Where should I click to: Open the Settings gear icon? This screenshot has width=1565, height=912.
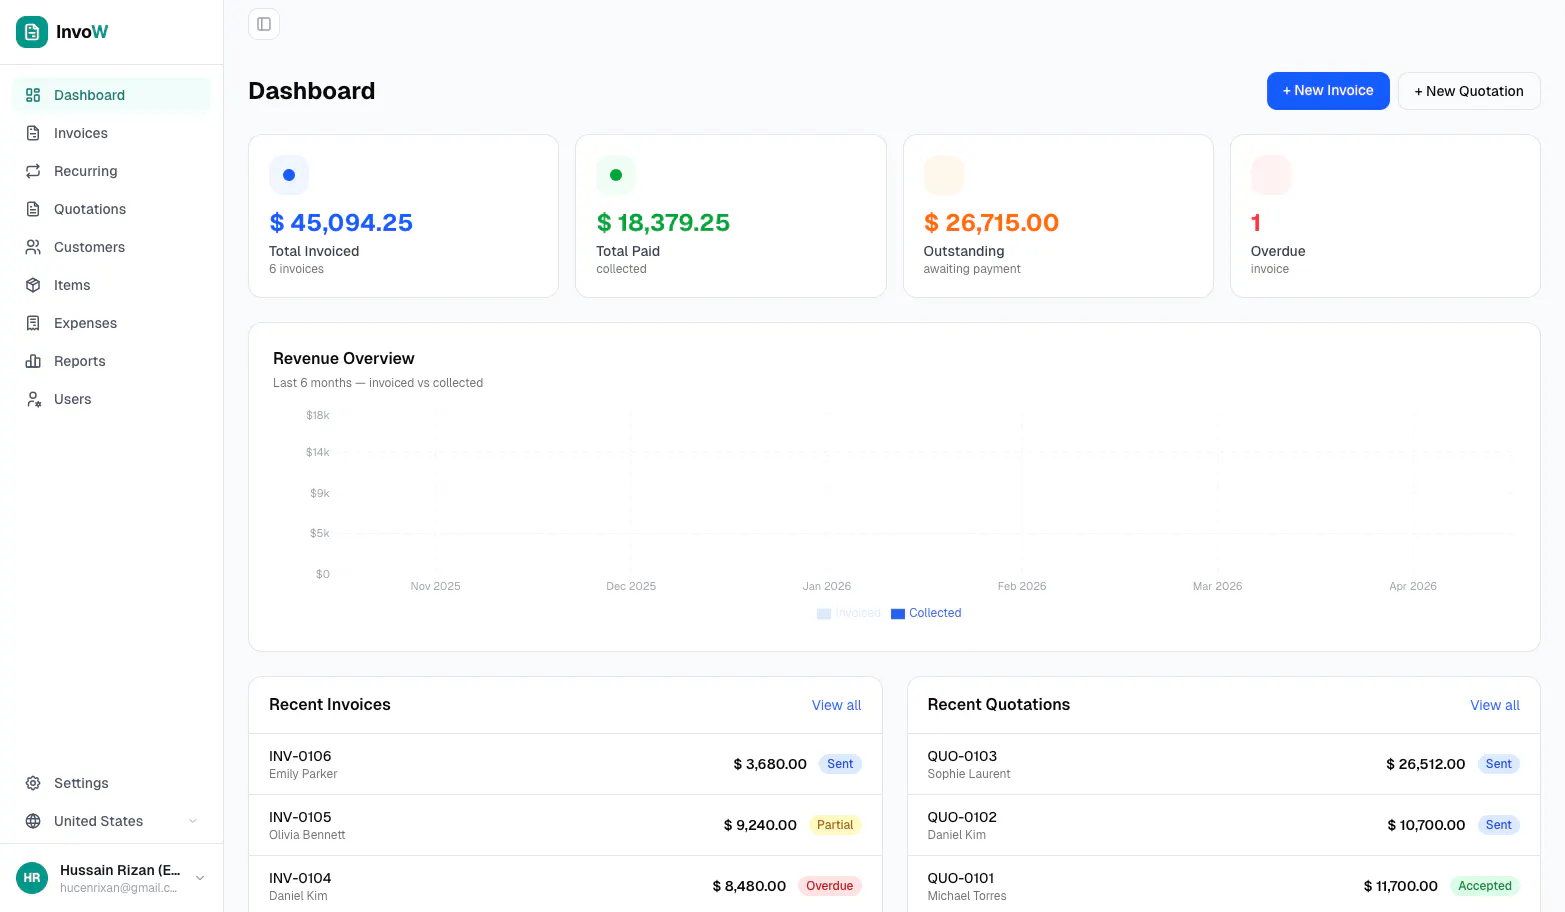tap(33, 783)
